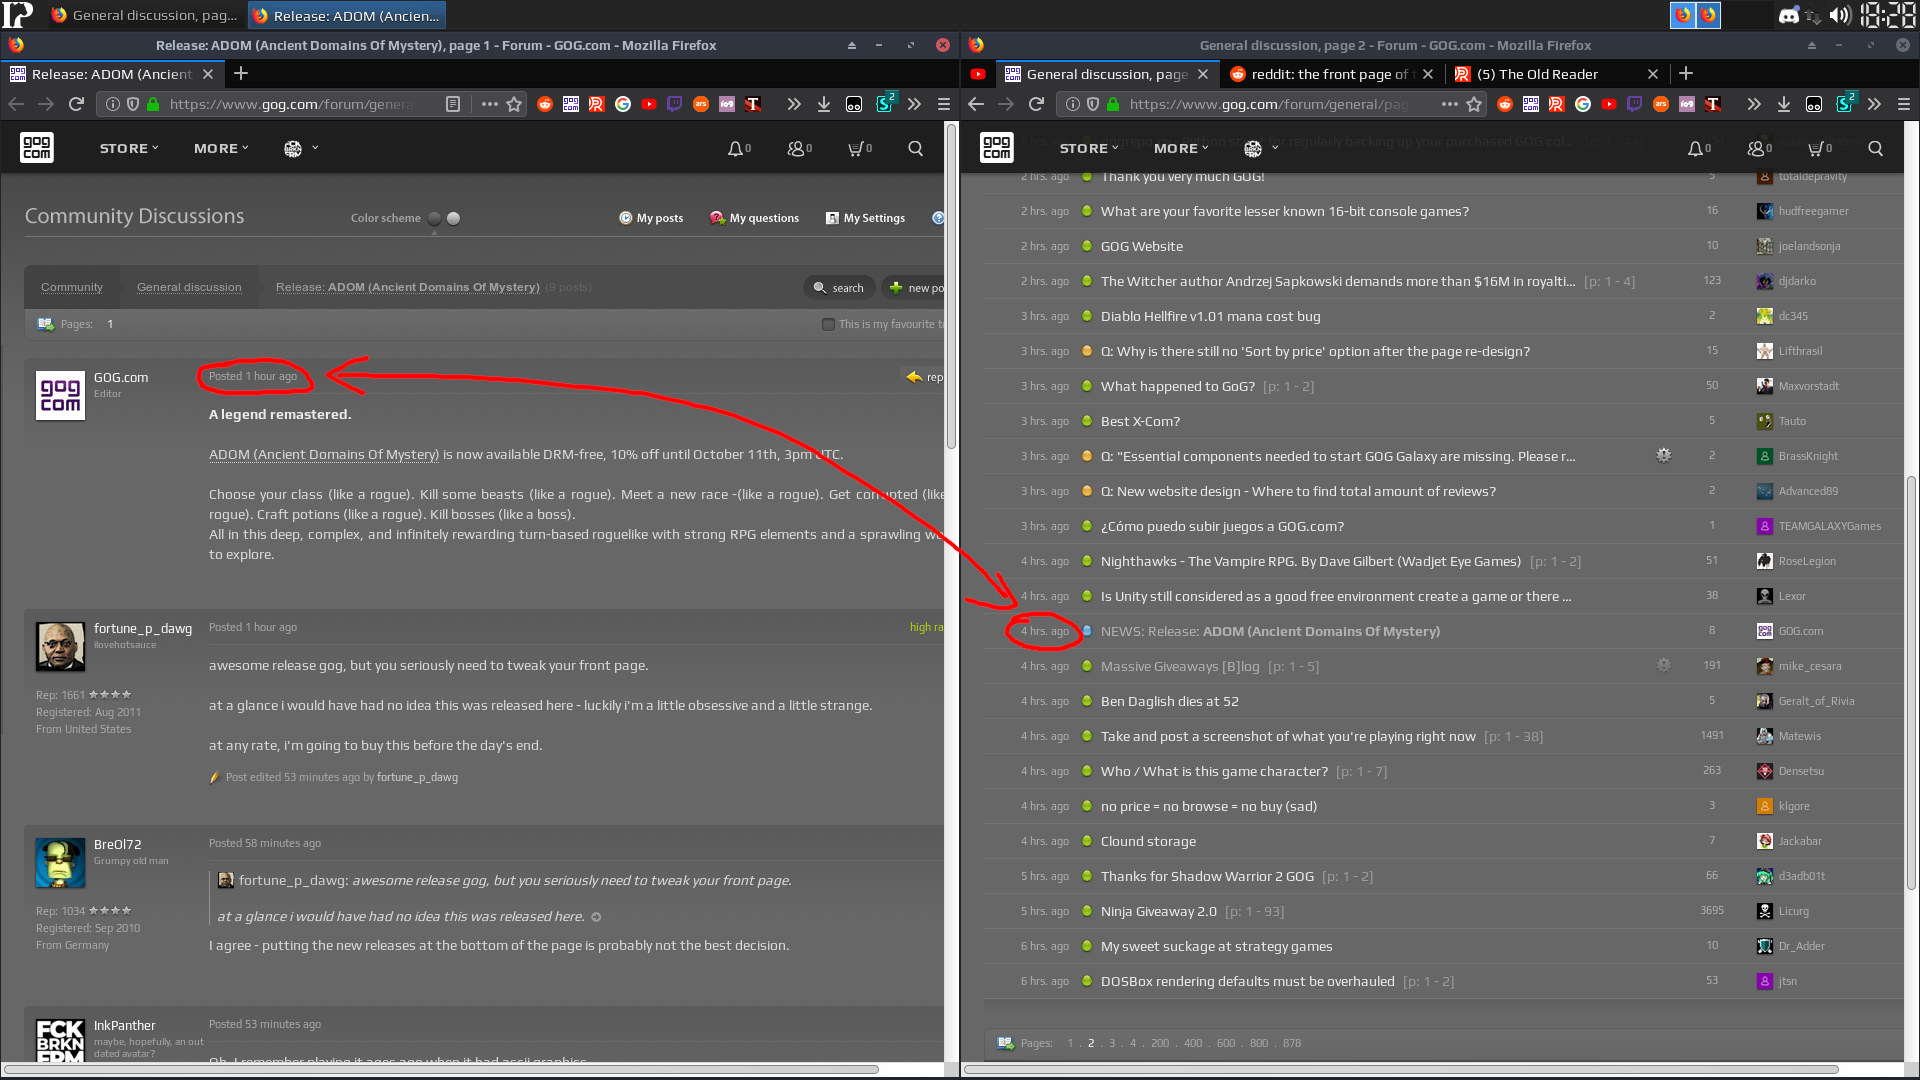Click gear icon on Essential components row

(1663, 455)
